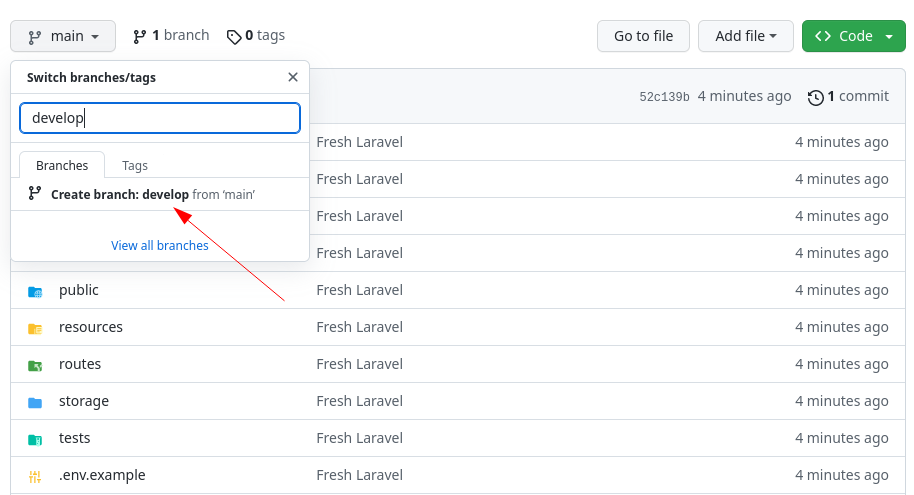Viewport: 914px width, 495px height.
Task: Click the commit history clock icon
Action: click(815, 97)
